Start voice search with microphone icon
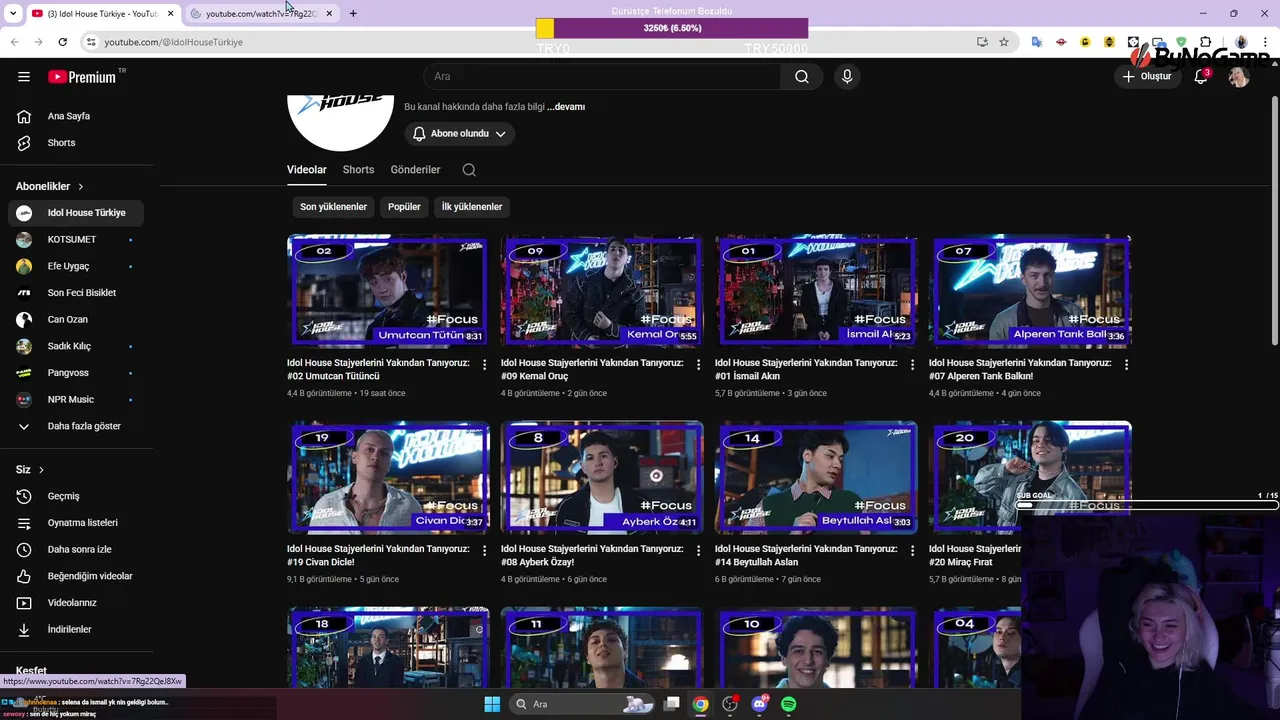 (847, 76)
